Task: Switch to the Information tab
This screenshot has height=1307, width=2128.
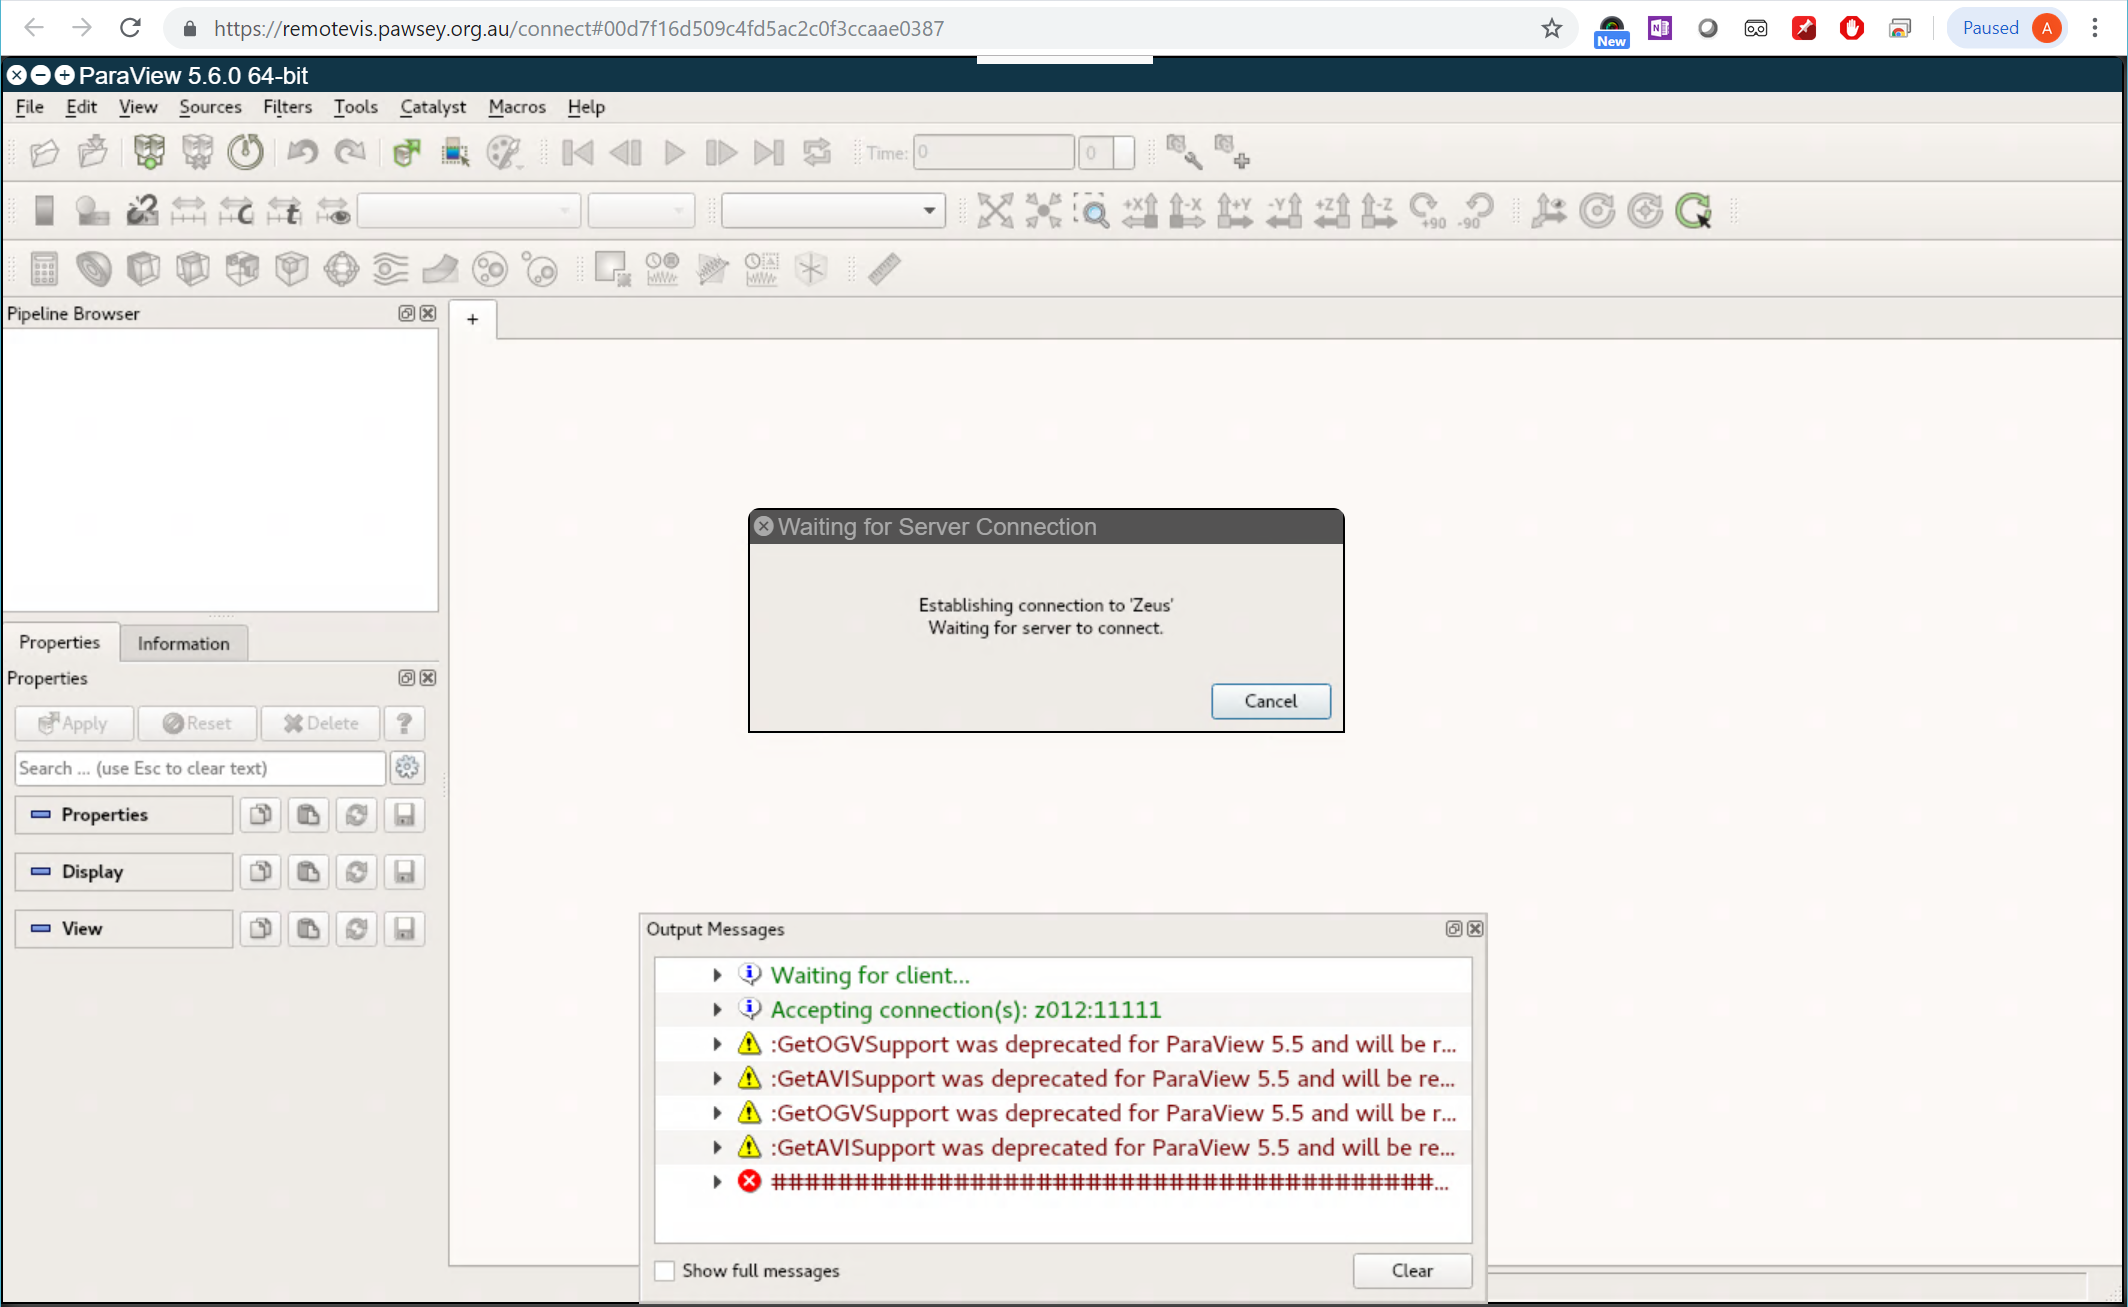Action: coord(184,642)
